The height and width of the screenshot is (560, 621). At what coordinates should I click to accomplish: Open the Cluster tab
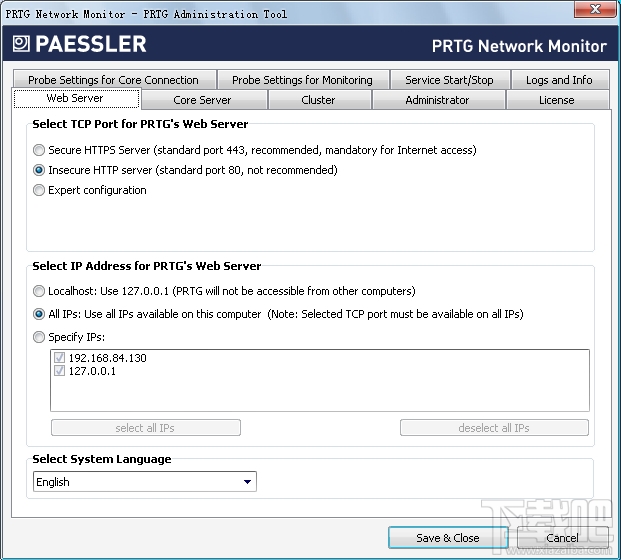[319, 100]
